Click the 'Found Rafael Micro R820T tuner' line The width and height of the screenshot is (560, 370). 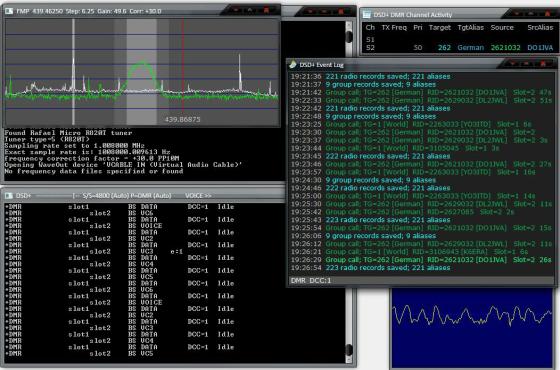(68, 133)
